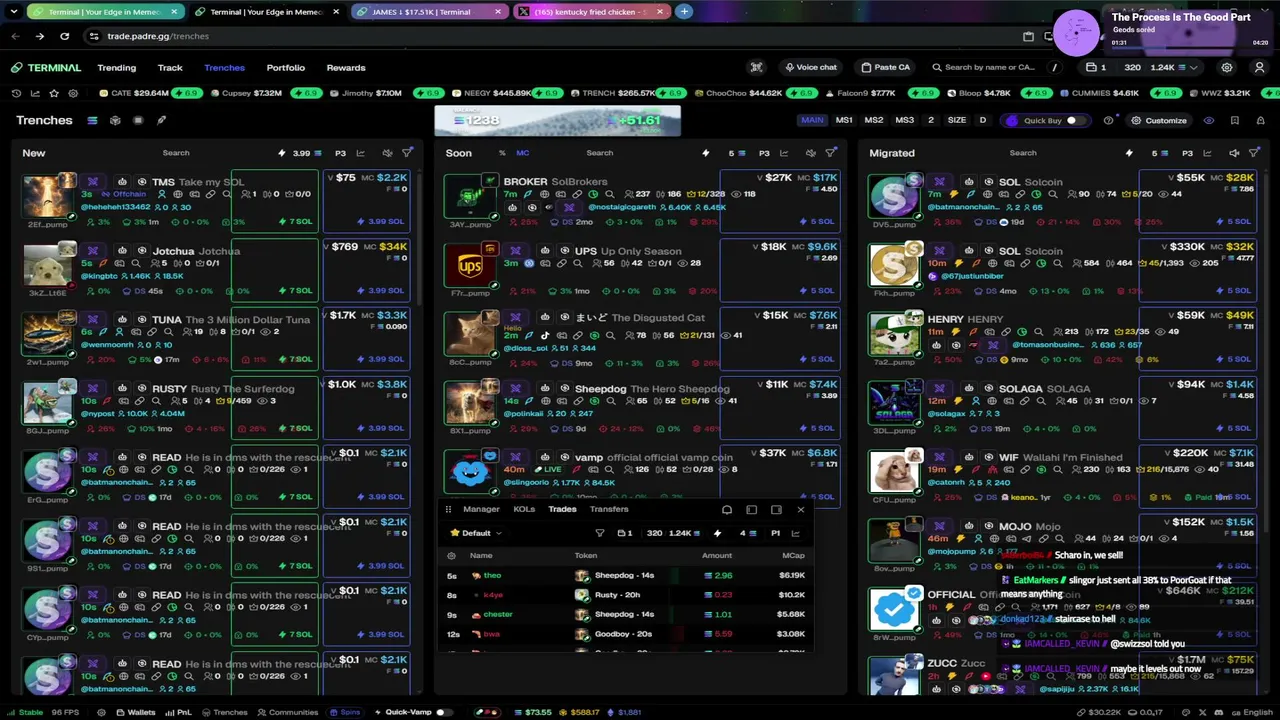
Task: Toggle the eye visibility icon beside Customize
Action: click(1209, 121)
